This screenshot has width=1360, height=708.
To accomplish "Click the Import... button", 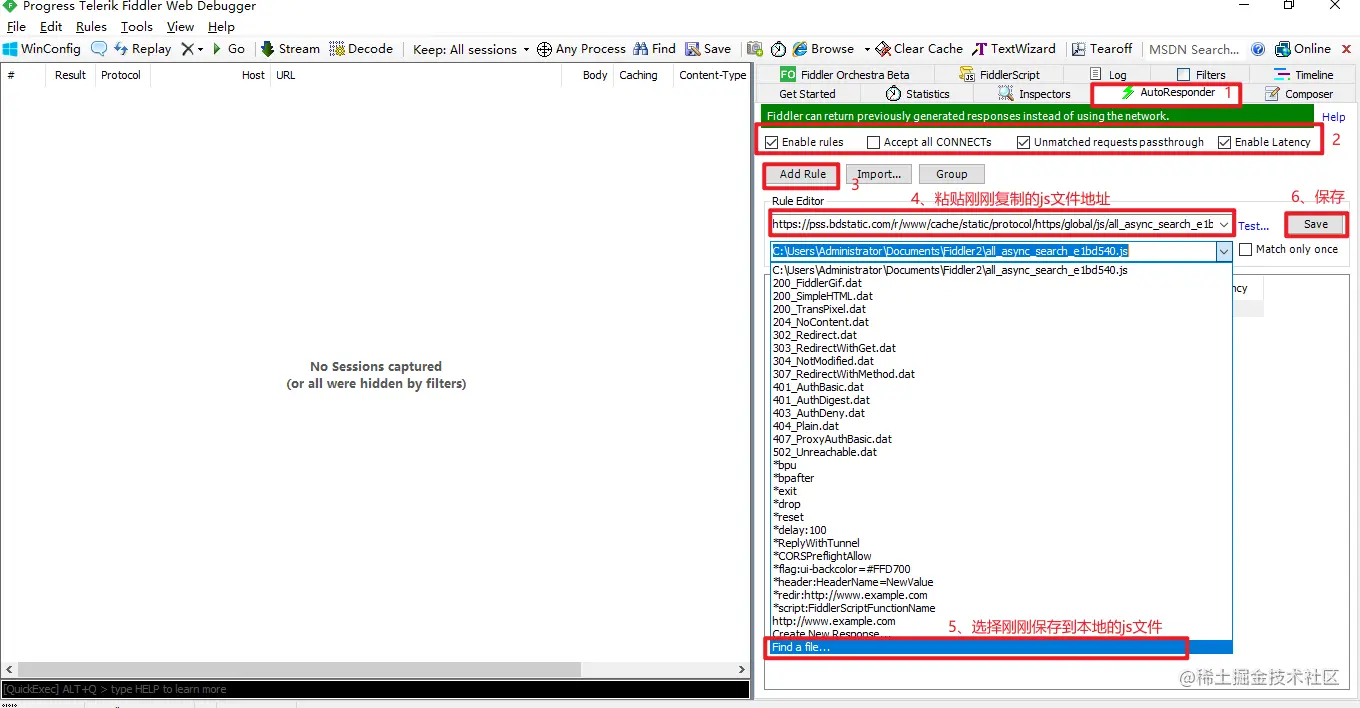I will pyautogui.click(x=879, y=174).
